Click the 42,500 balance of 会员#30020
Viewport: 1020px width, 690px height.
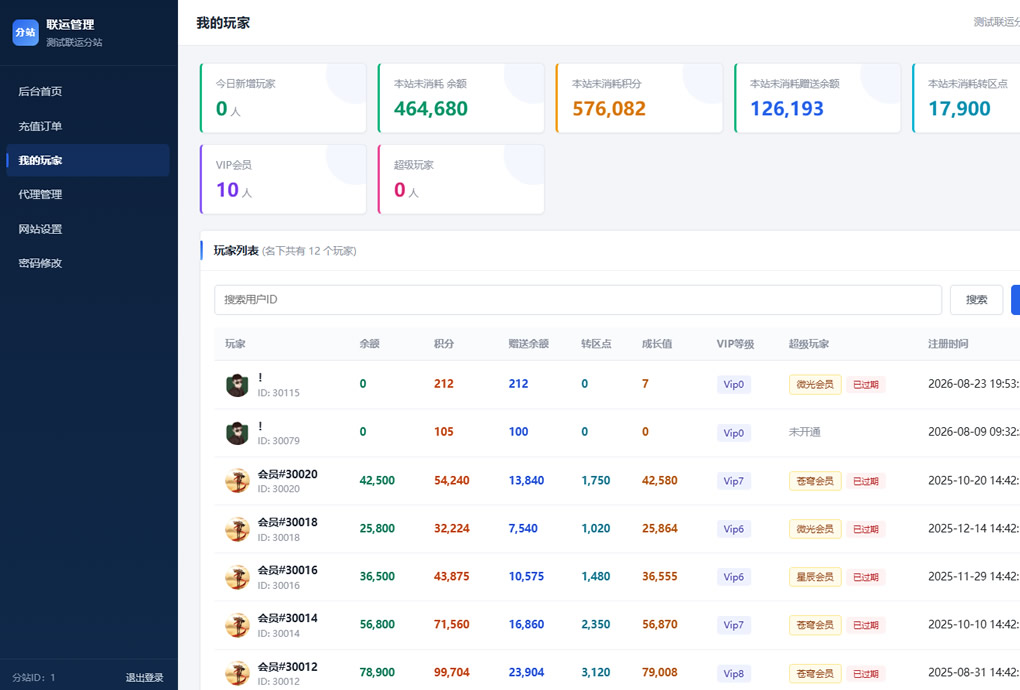377,481
